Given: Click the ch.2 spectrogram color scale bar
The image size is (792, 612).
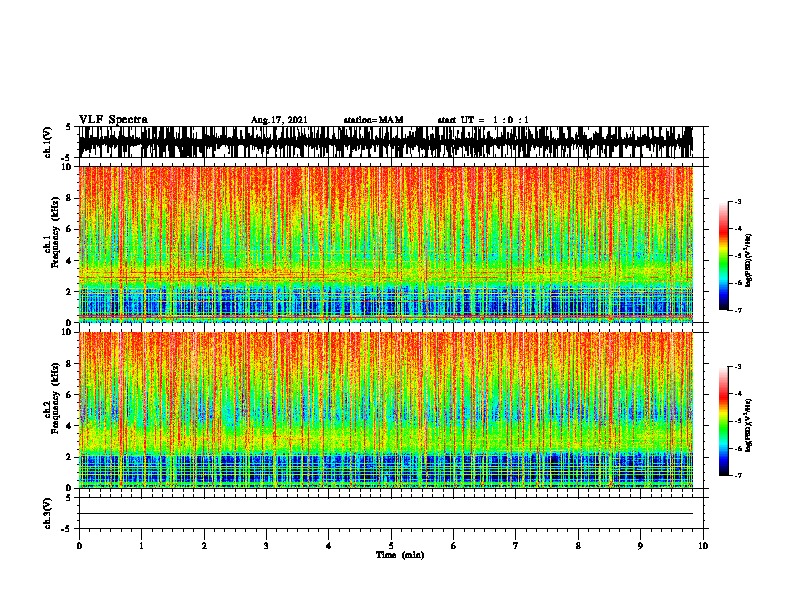Looking at the screenshot, I should click(x=724, y=421).
